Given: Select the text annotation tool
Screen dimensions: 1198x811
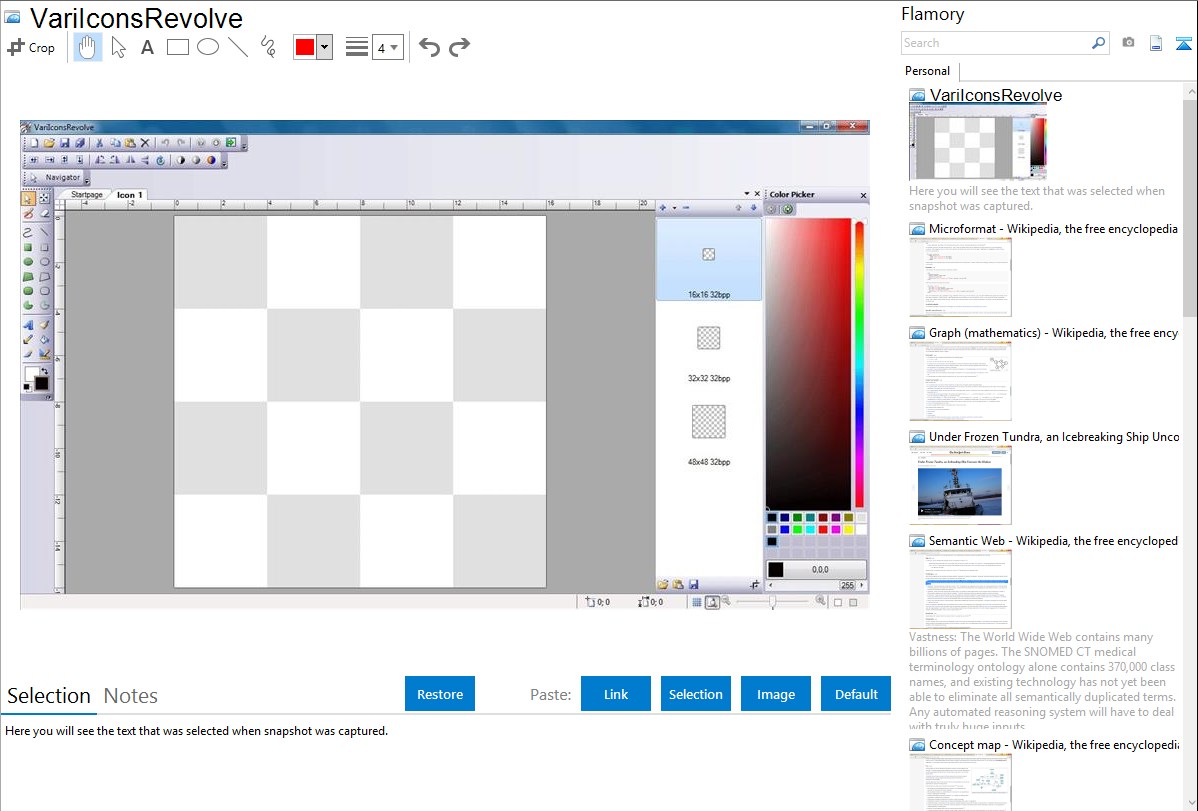Looking at the screenshot, I should pos(147,47).
